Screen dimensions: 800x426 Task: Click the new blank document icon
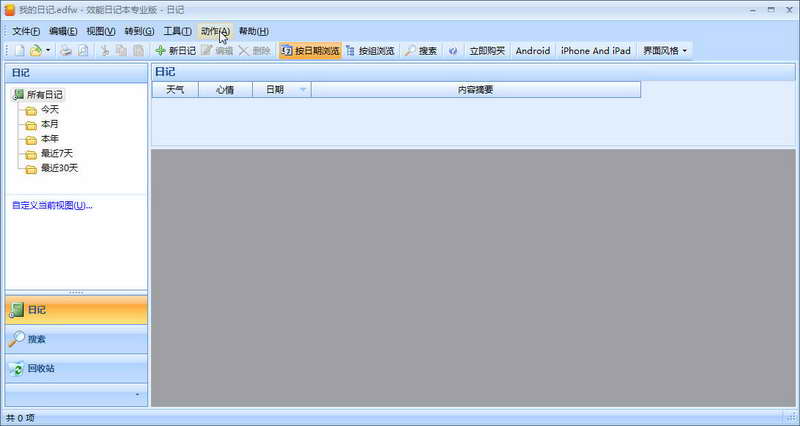19,51
